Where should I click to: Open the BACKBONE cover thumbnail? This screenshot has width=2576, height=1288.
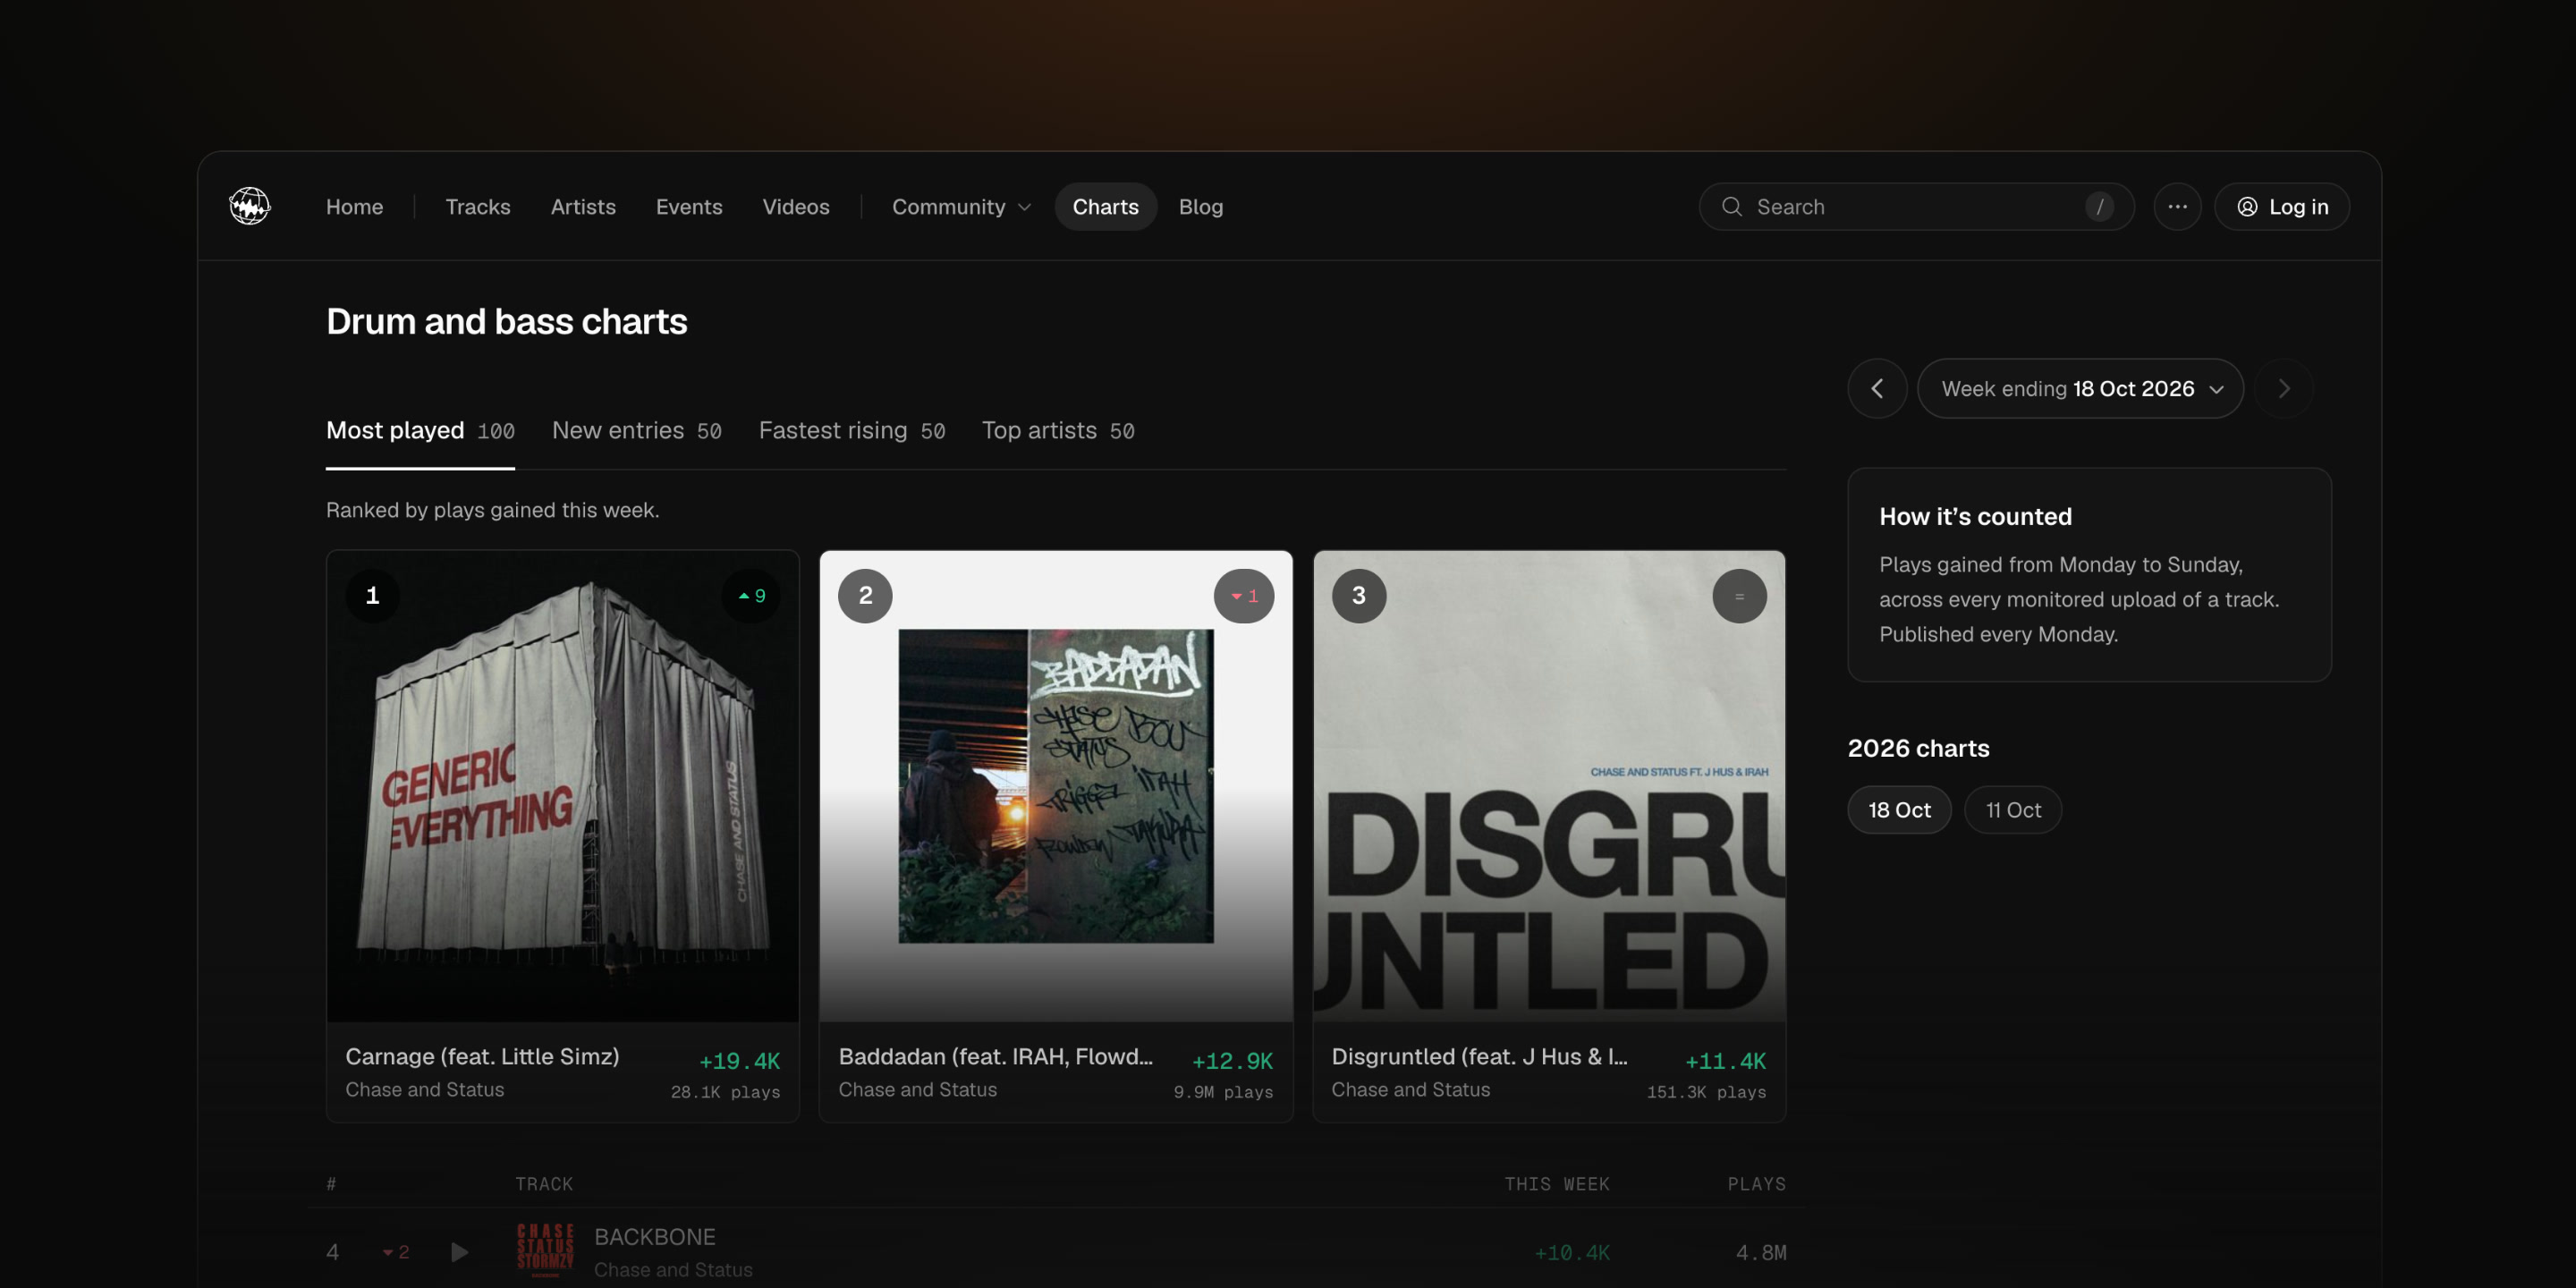(x=545, y=1251)
